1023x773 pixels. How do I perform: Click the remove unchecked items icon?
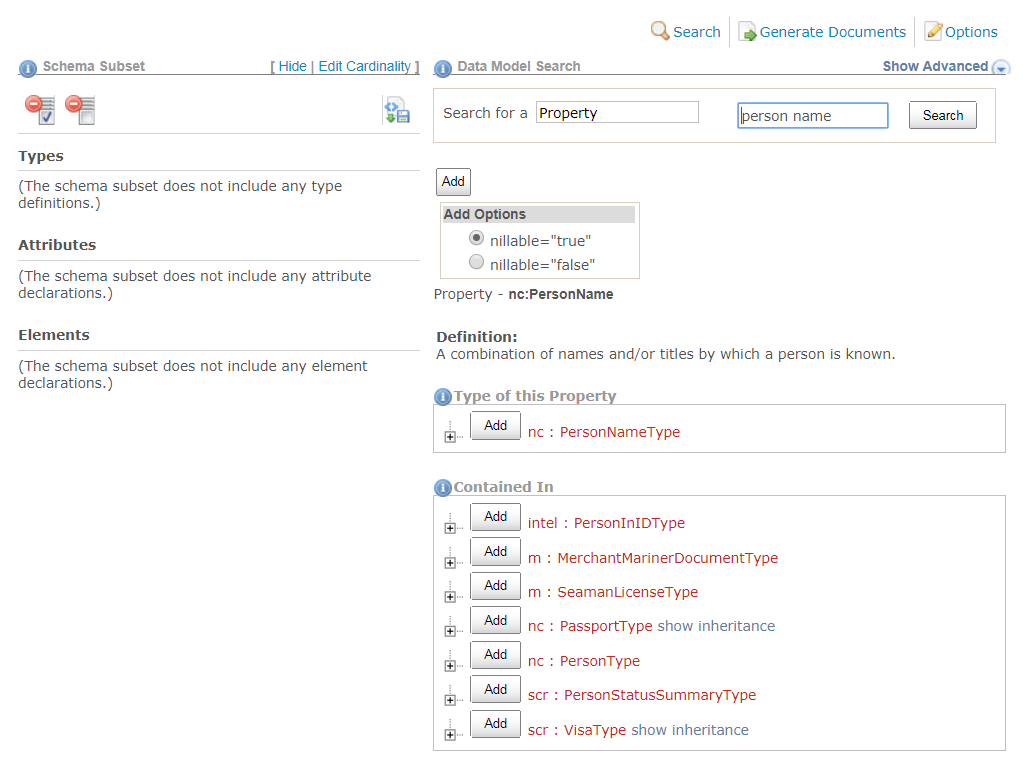click(x=80, y=109)
